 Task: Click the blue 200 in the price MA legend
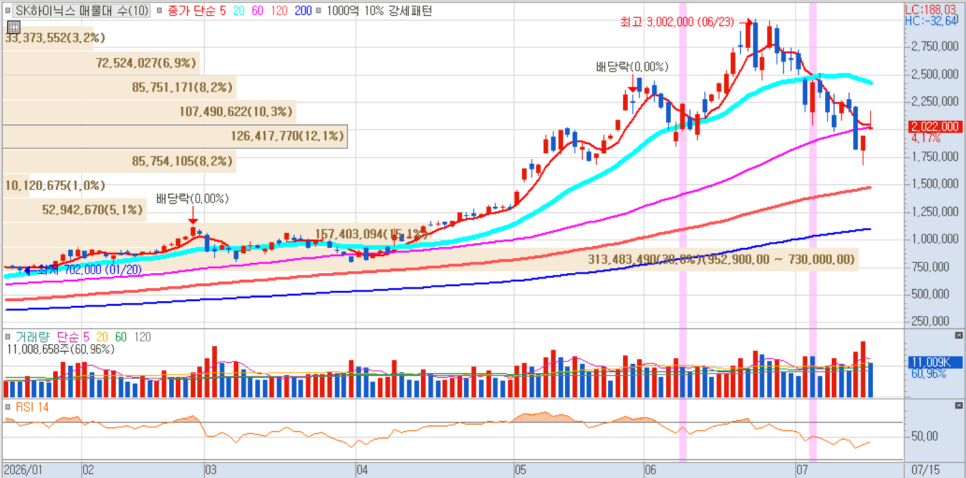click(302, 10)
